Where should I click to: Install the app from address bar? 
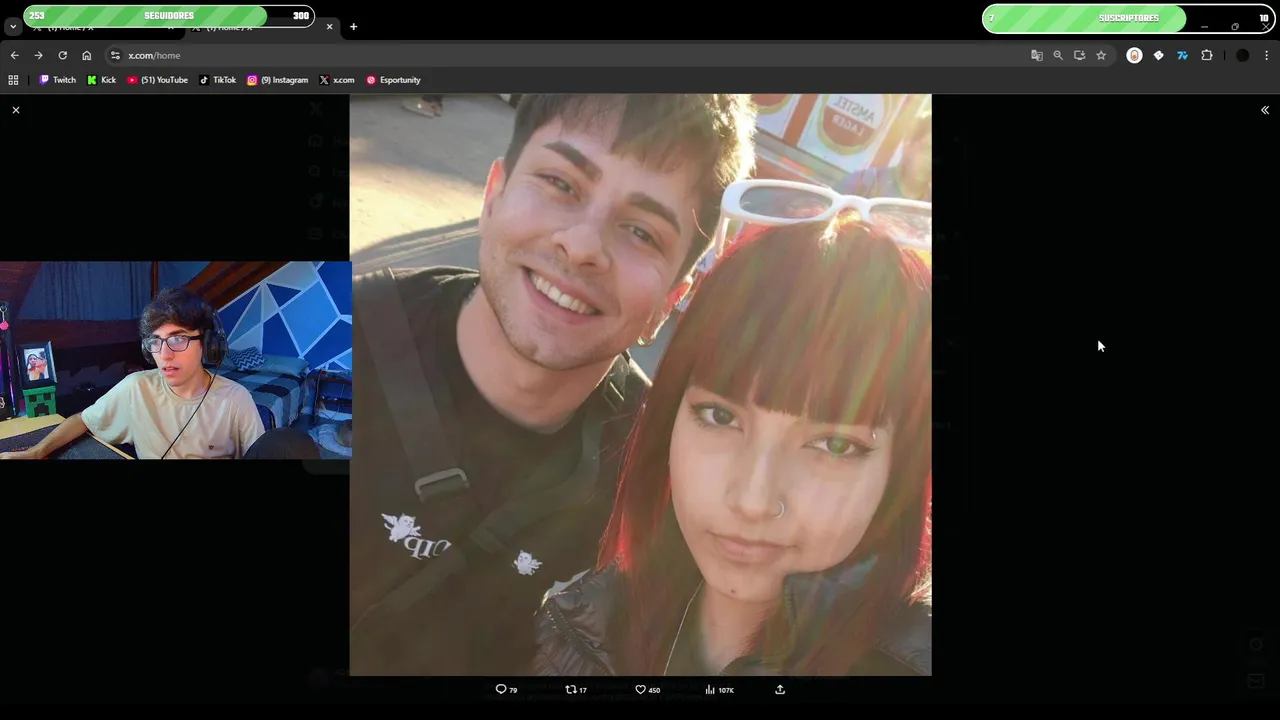coord(1079,55)
